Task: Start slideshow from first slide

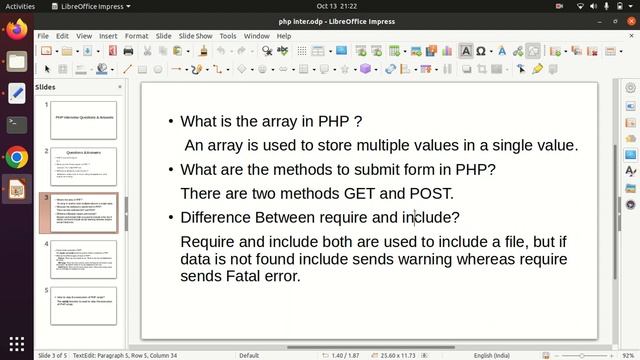Action: point(361,51)
